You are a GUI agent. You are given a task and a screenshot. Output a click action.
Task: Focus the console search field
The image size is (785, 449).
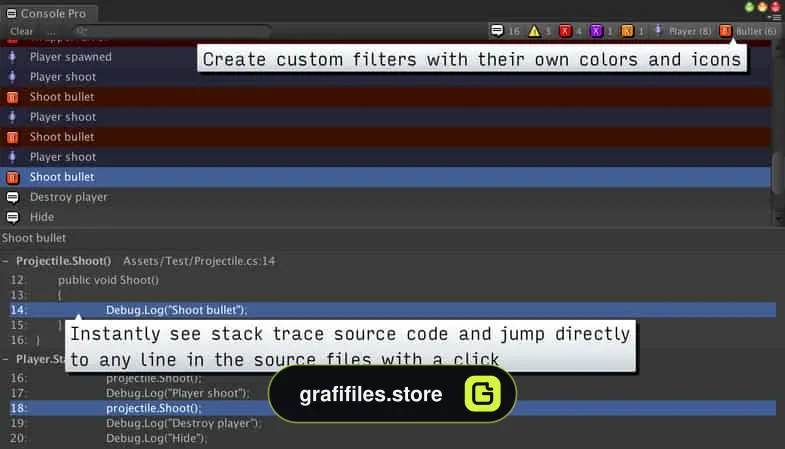pos(172,31)
